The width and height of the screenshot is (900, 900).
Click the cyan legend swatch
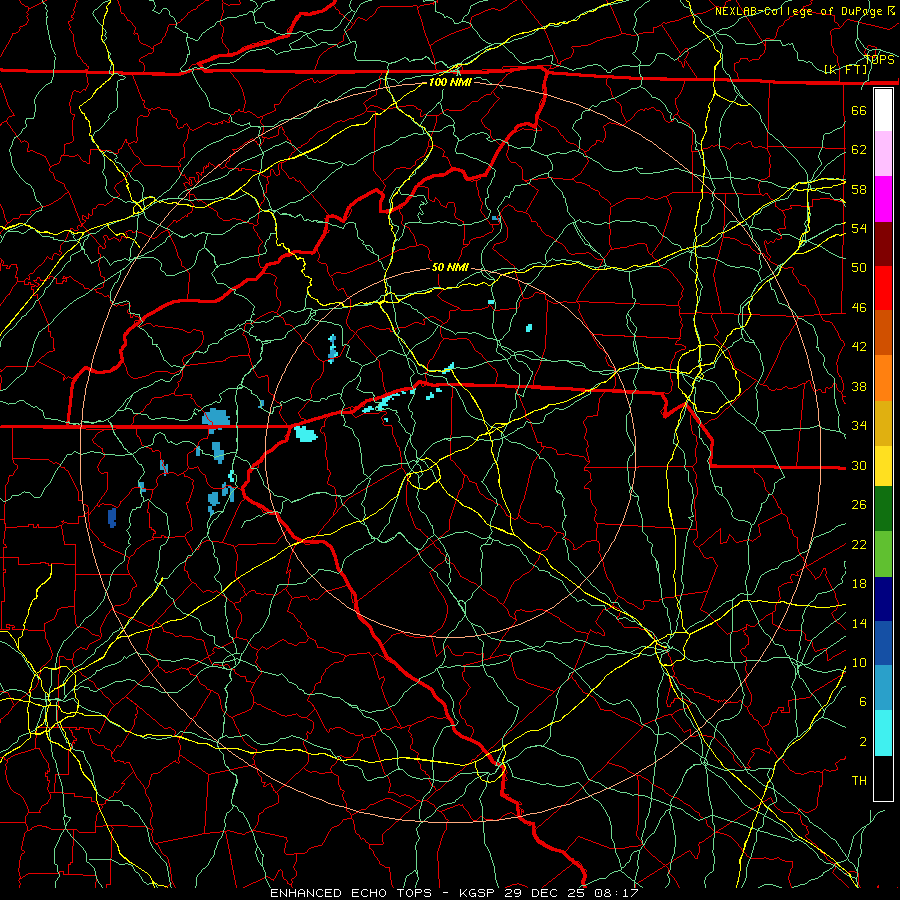click(883, 733)
